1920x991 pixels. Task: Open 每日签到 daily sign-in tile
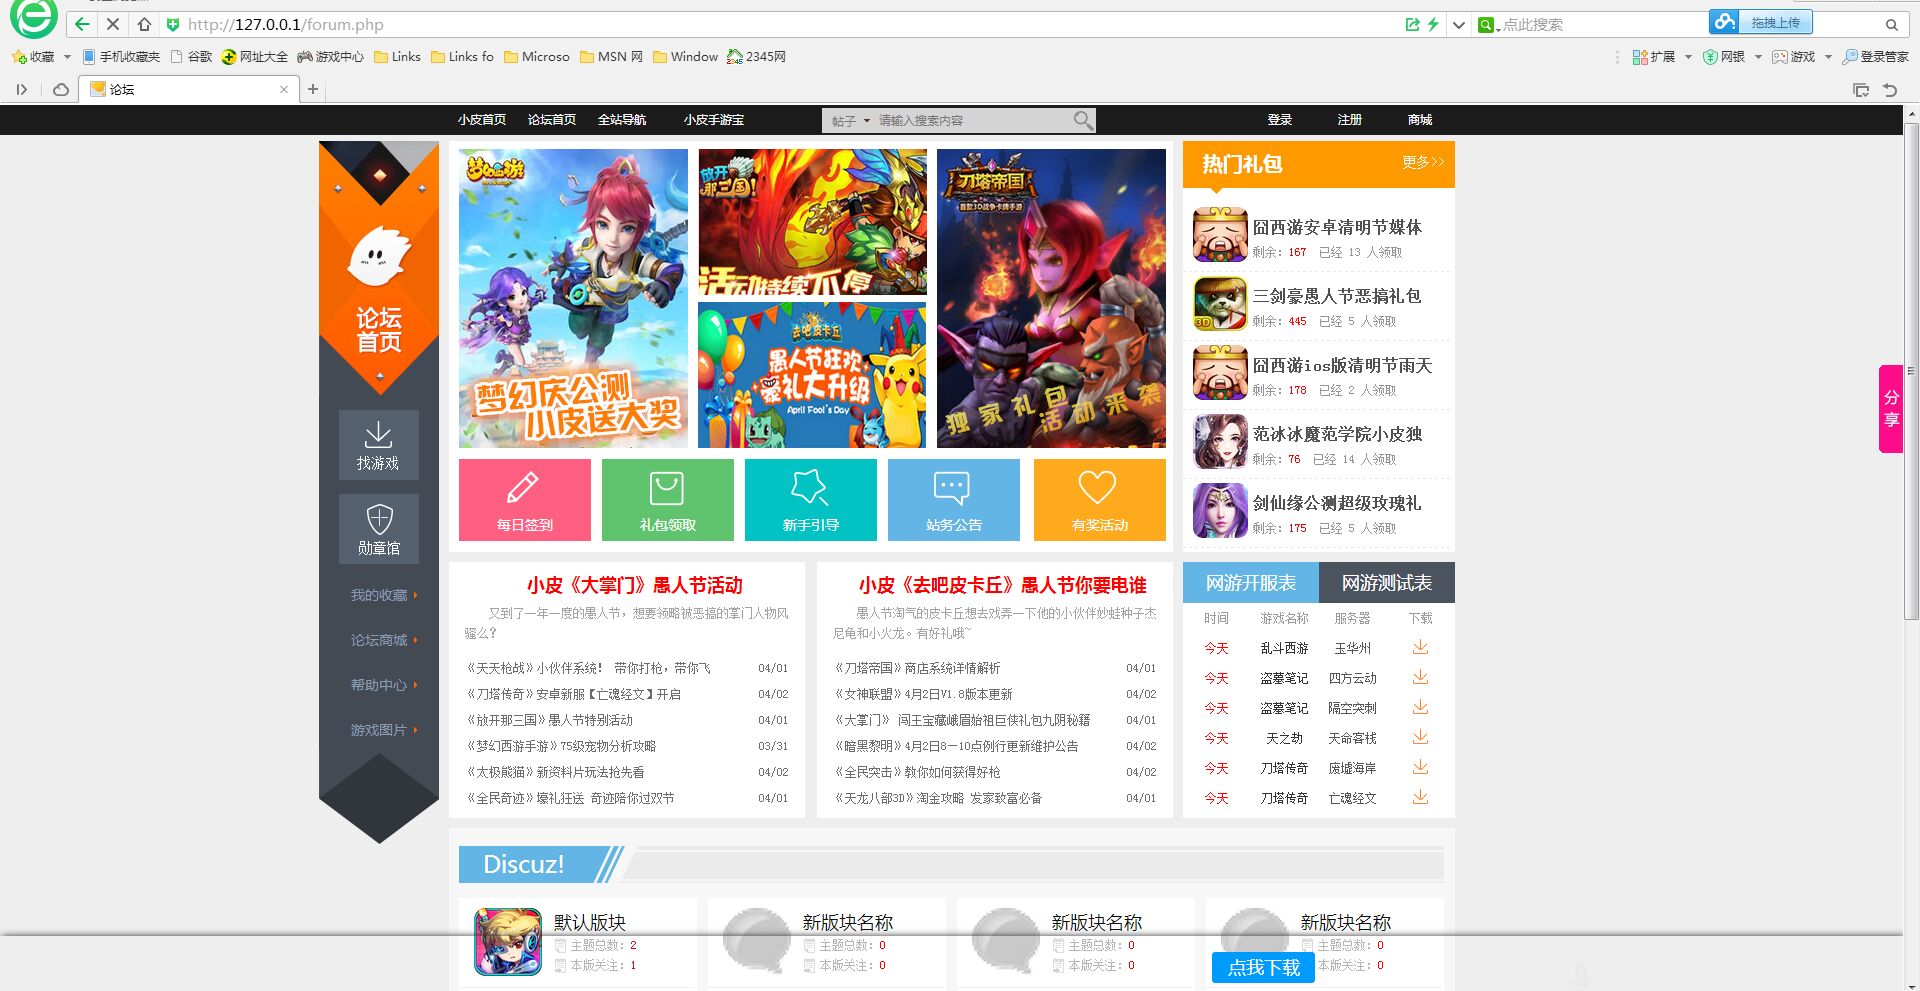click(525, 500)
